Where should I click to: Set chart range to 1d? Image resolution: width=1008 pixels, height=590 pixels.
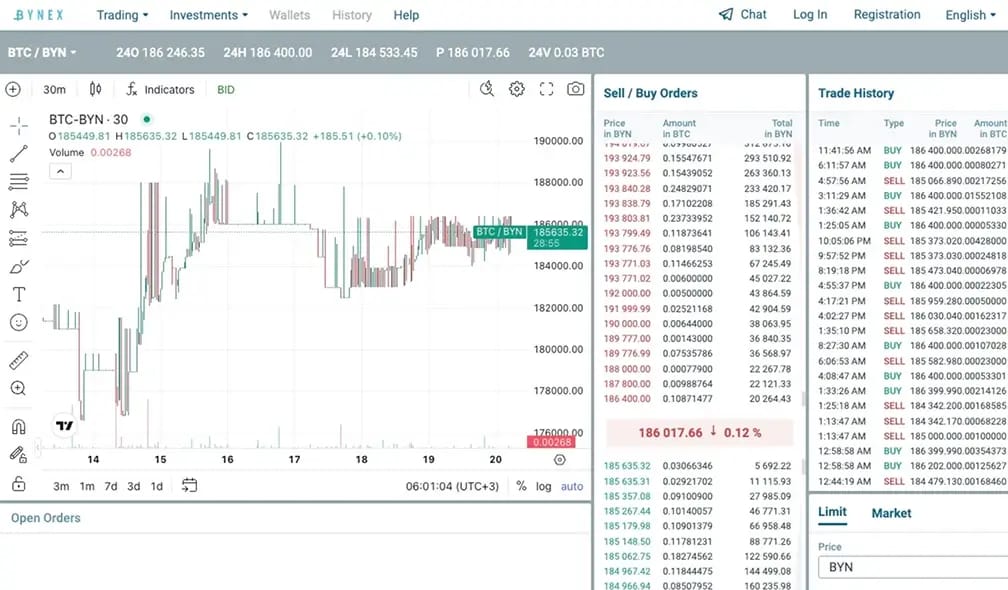click(x=156, y=486)
